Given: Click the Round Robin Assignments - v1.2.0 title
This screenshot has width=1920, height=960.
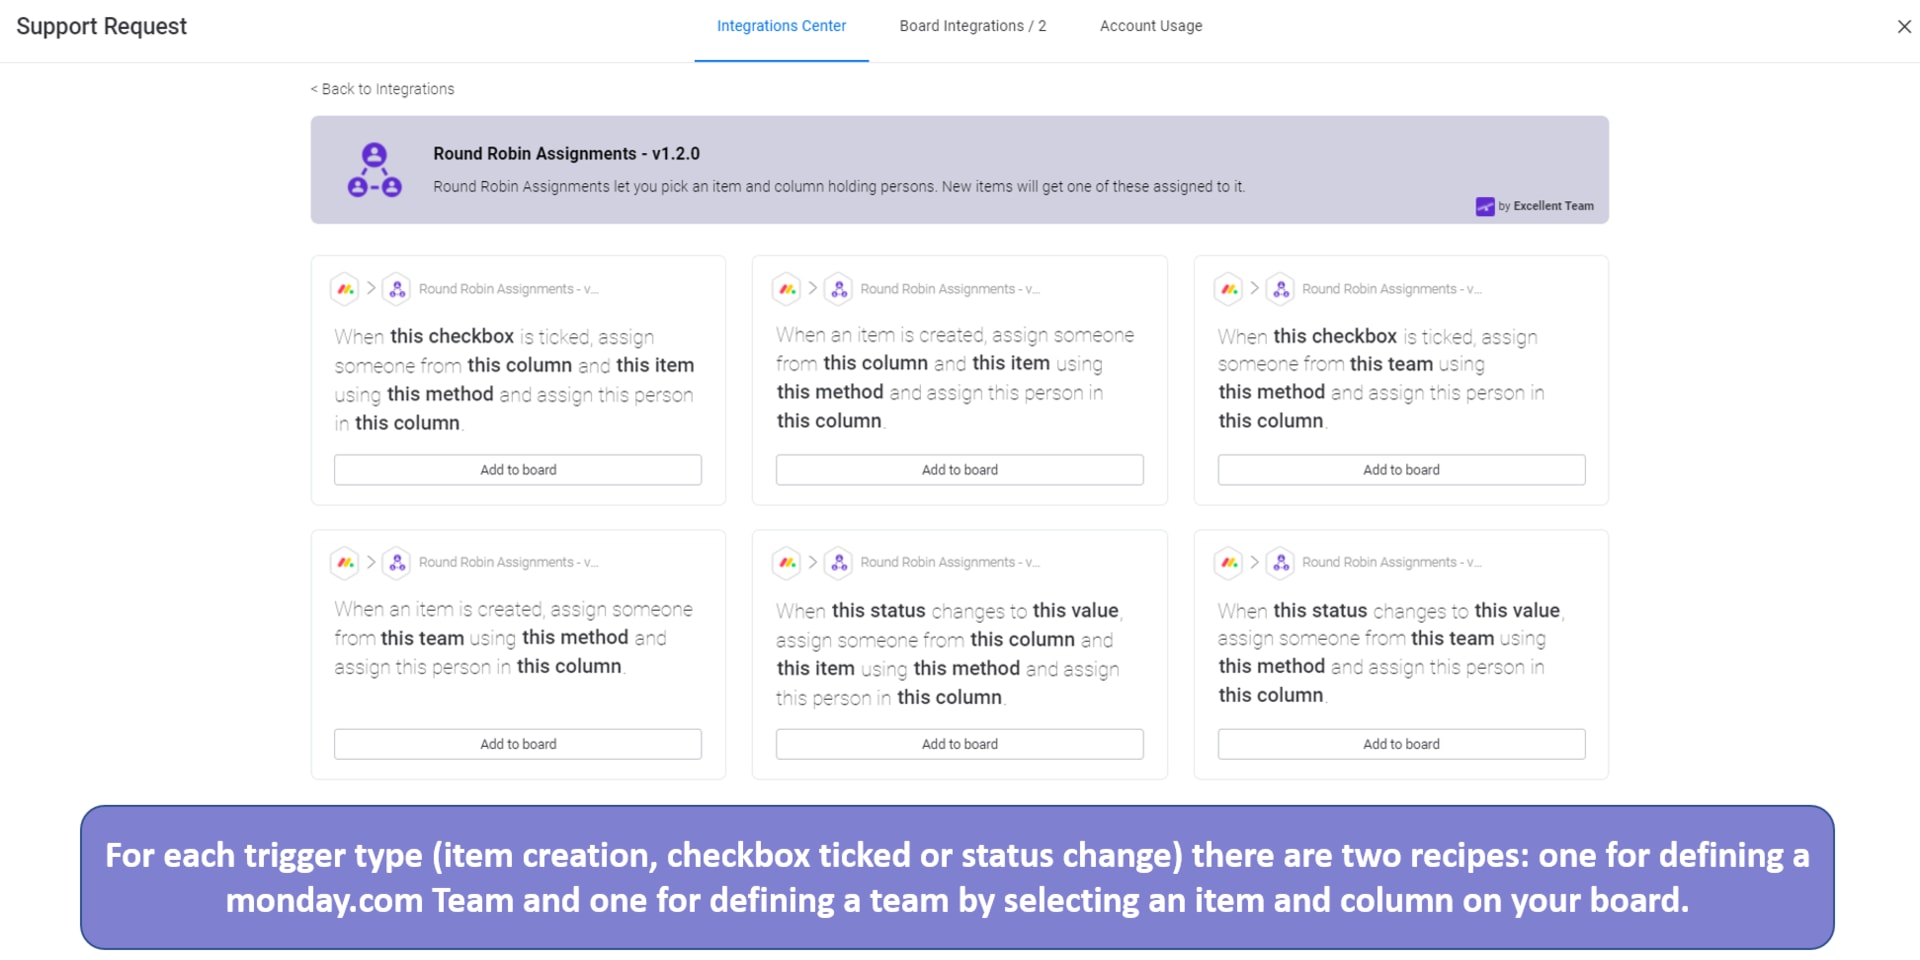Looking at the screenshot, I should (x=566, y=154).
